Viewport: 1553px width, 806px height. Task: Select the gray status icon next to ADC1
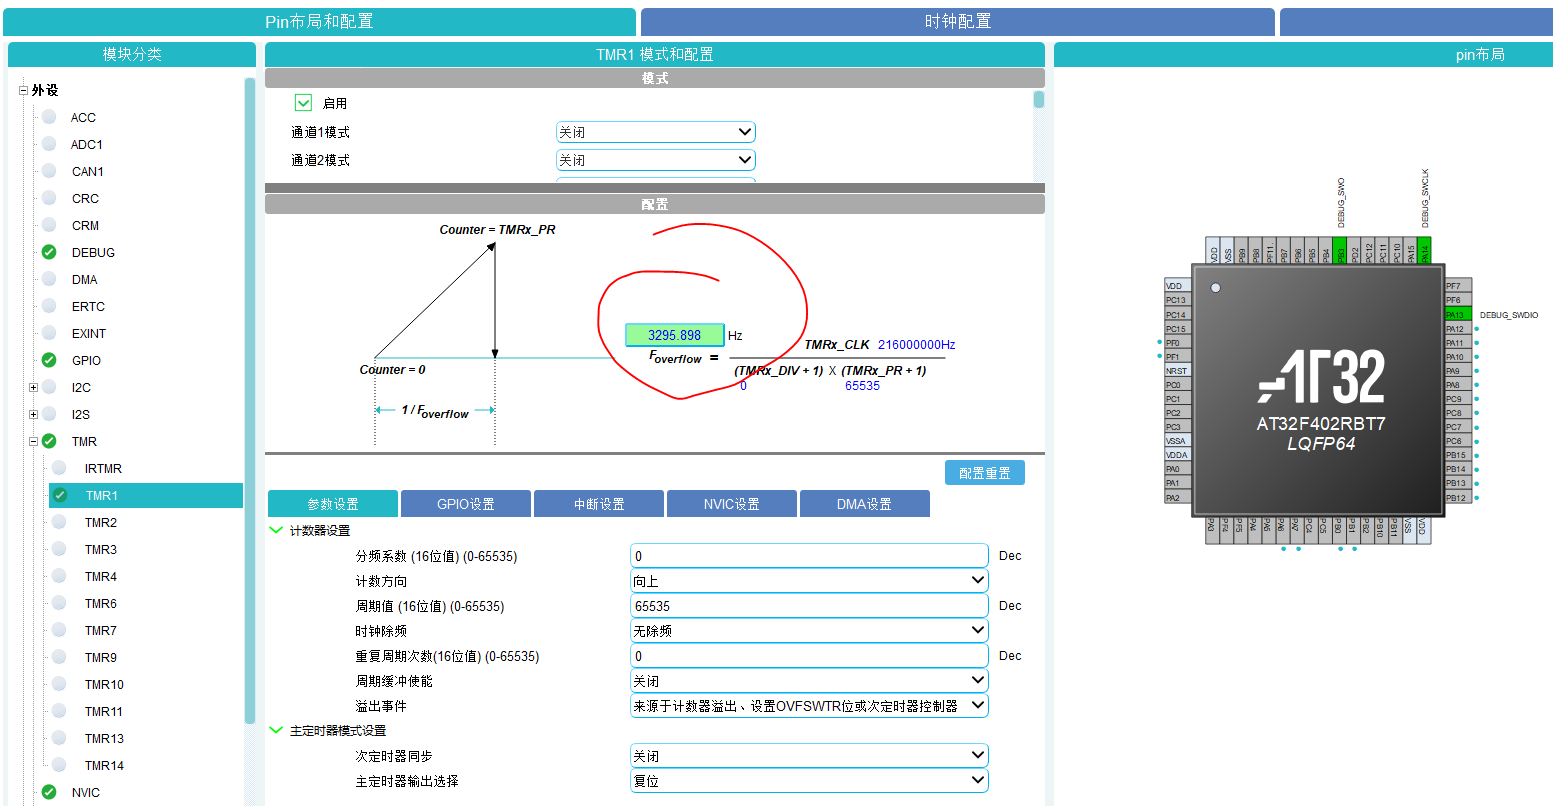coord(48,144)
